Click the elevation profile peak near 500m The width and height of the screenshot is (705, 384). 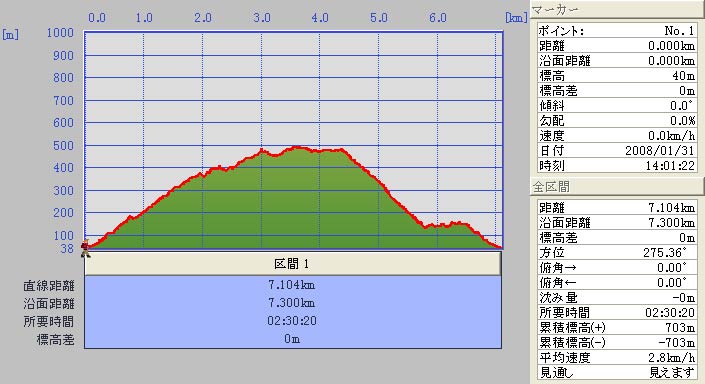(x=295, y=147)
